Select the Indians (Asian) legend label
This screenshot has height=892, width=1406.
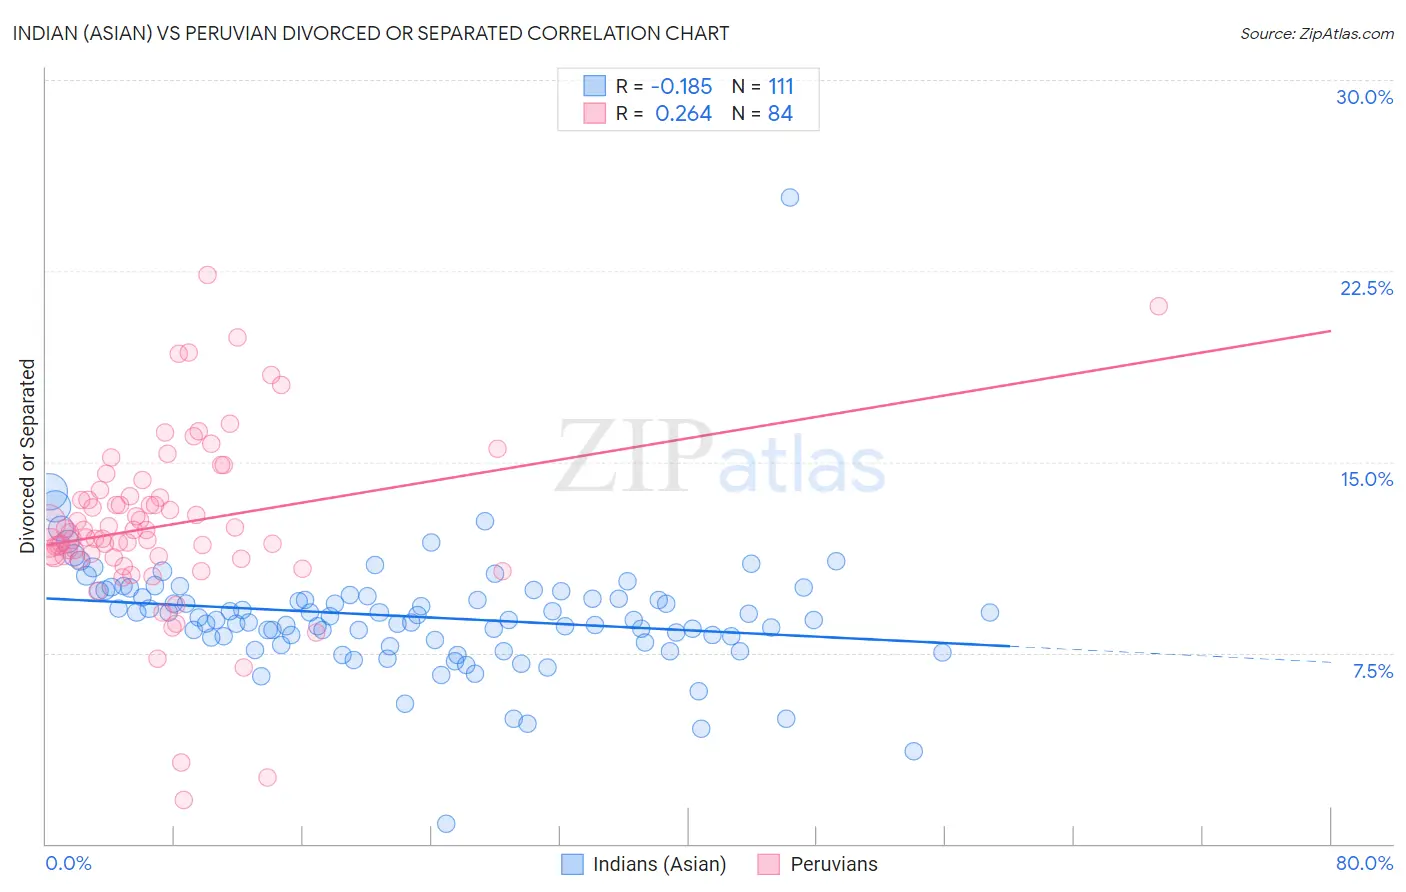tap(660, 864)
